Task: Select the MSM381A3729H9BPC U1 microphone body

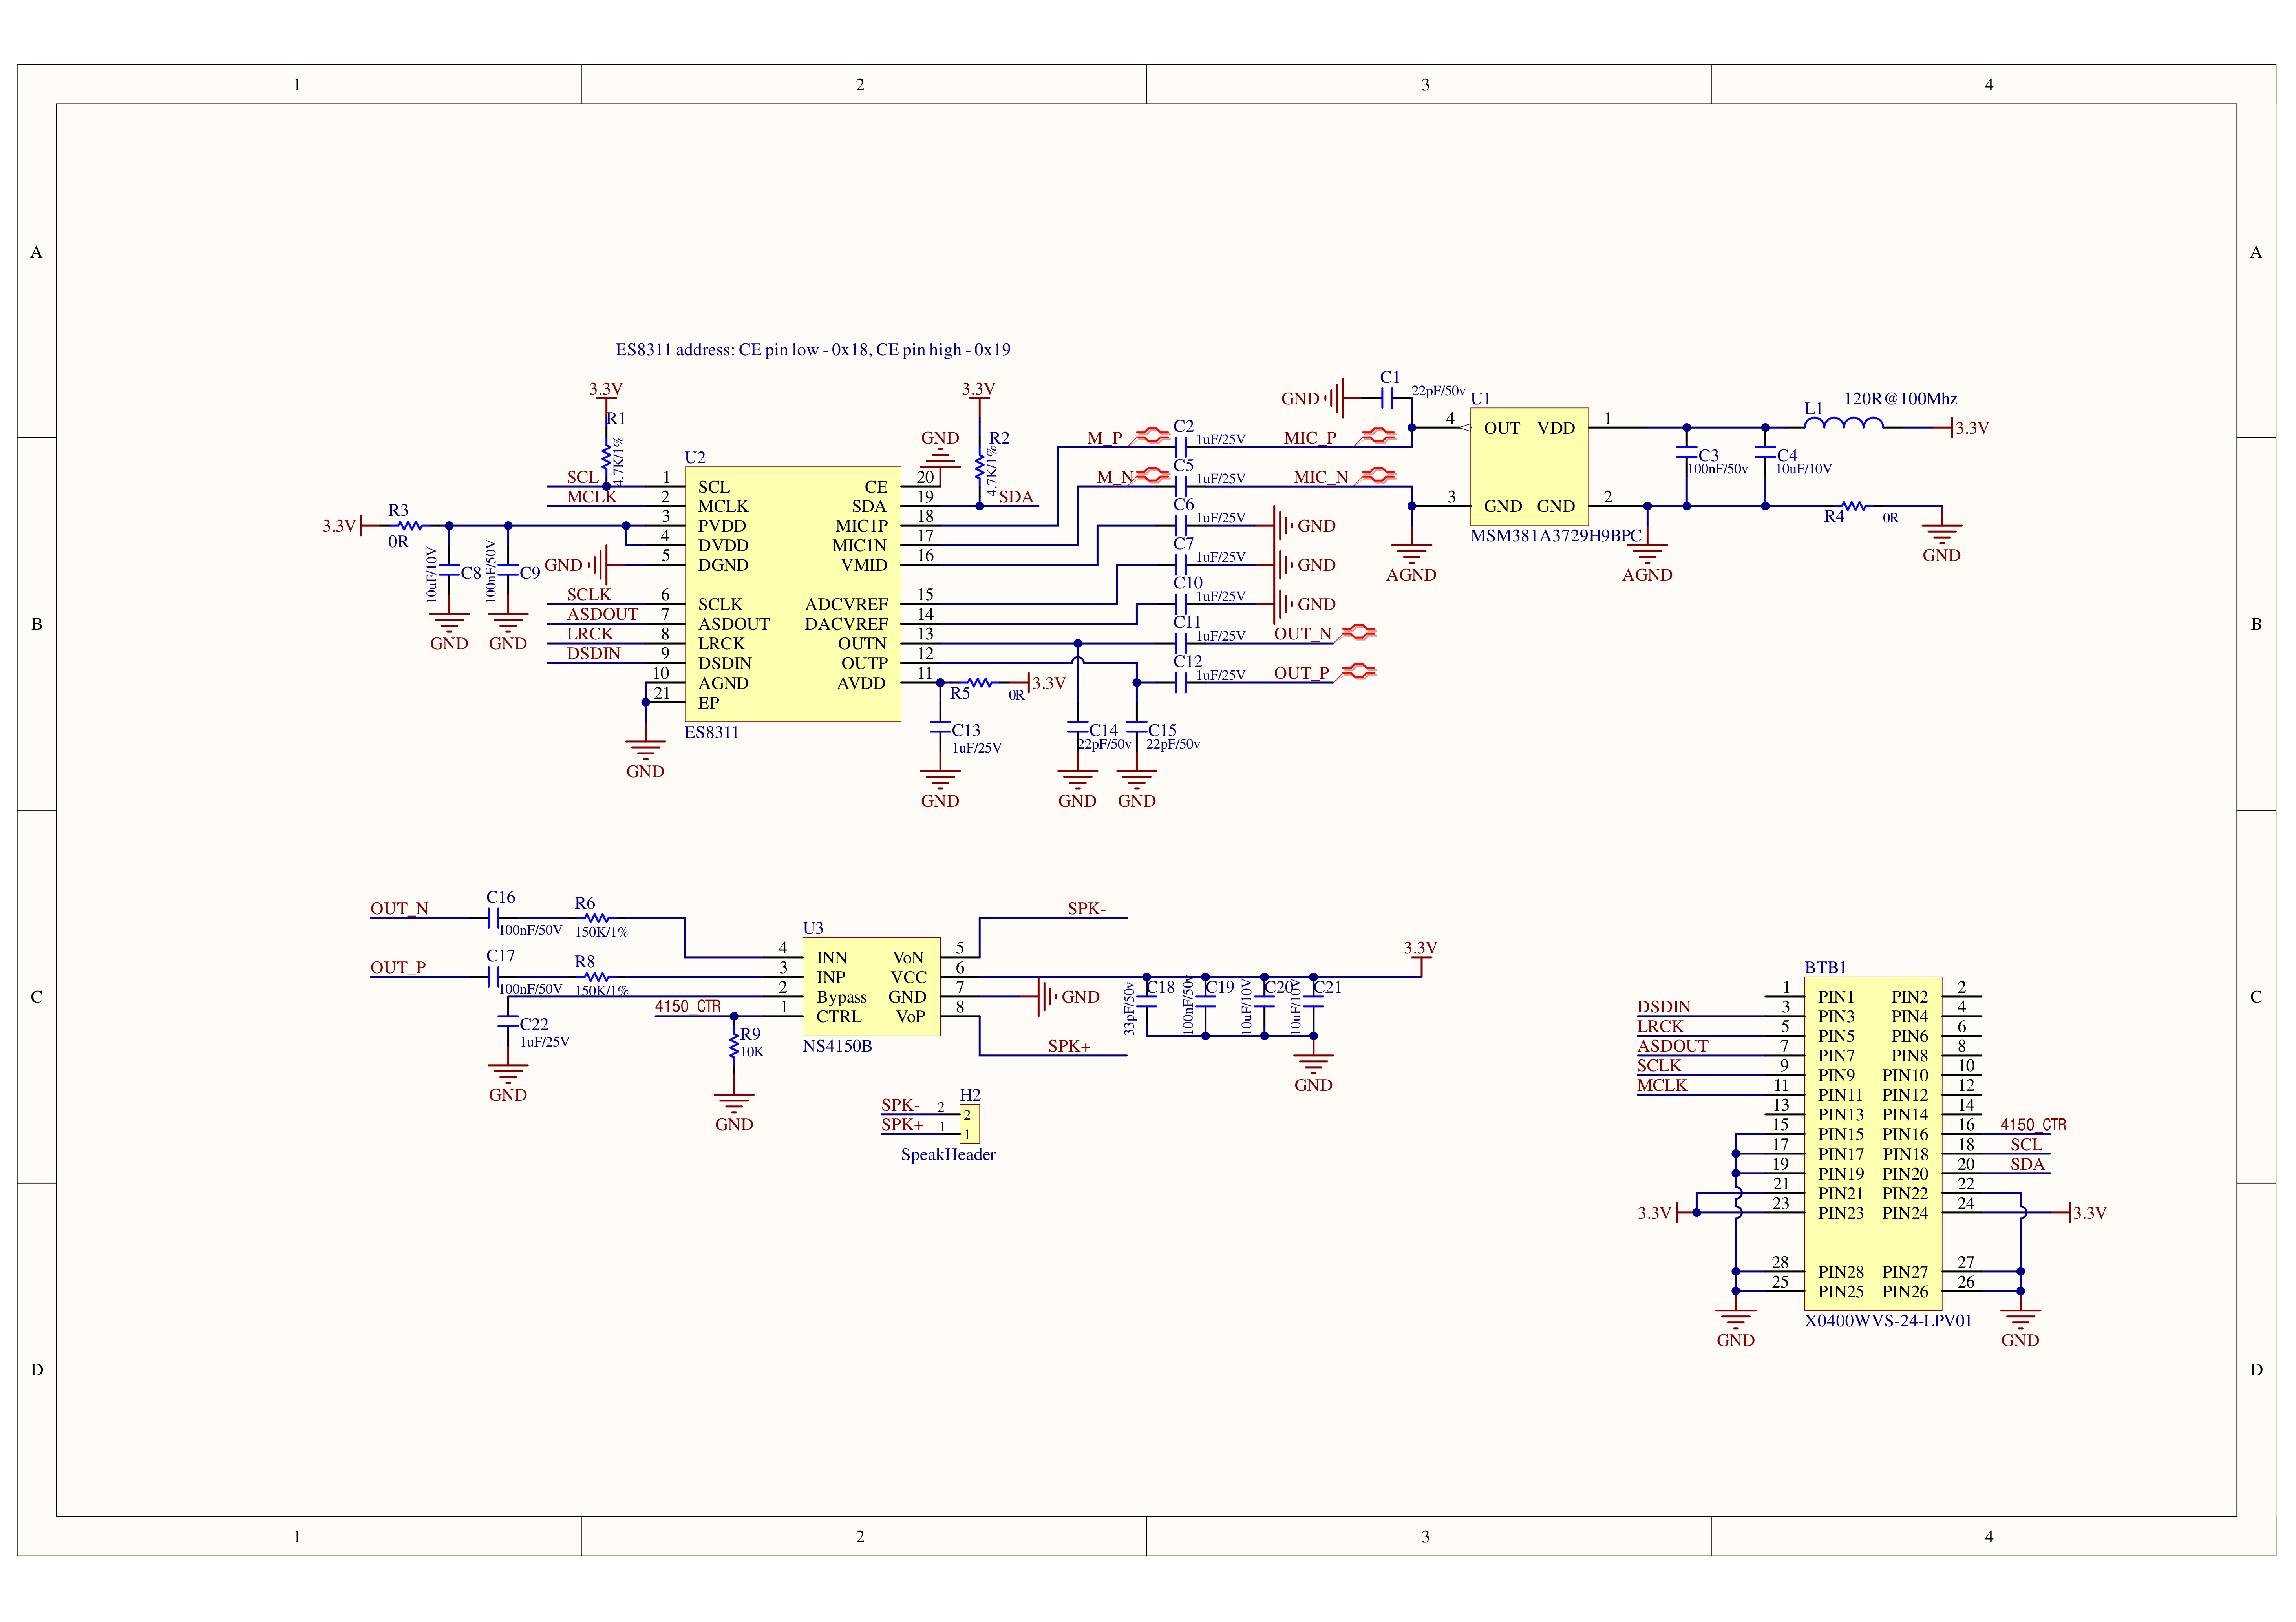Action: tap(1529, 467)
